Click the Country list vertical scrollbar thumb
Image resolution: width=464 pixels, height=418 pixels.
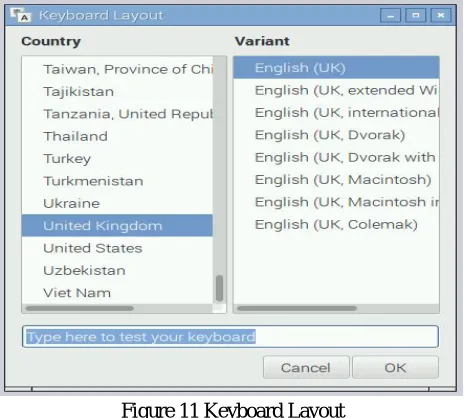(x=219, y=288)
